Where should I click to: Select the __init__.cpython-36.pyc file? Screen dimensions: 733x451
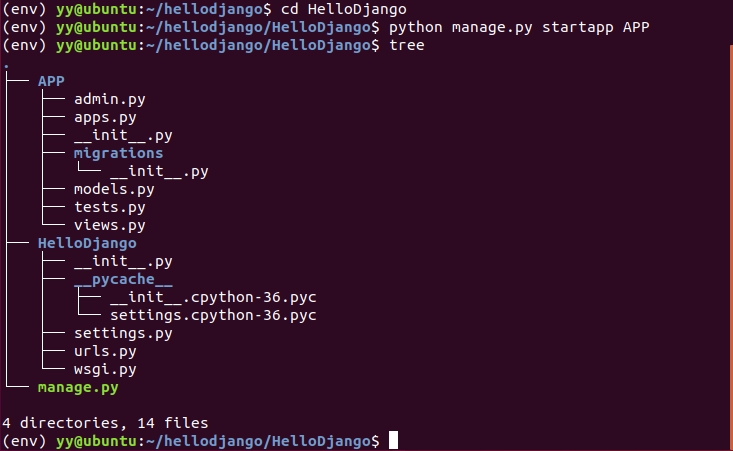[x=212, y=297]
